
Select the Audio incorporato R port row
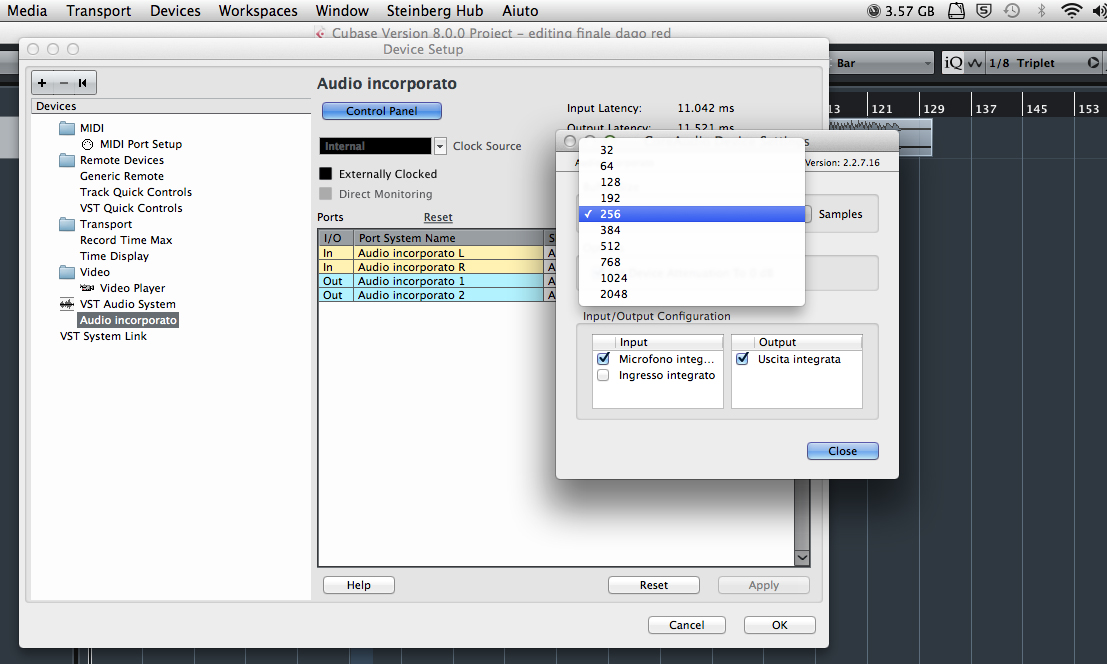tap(437, 267)
